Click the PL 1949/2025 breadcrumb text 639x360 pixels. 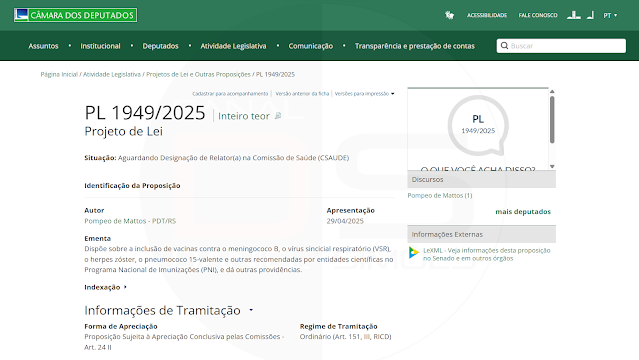pos(275,74)
